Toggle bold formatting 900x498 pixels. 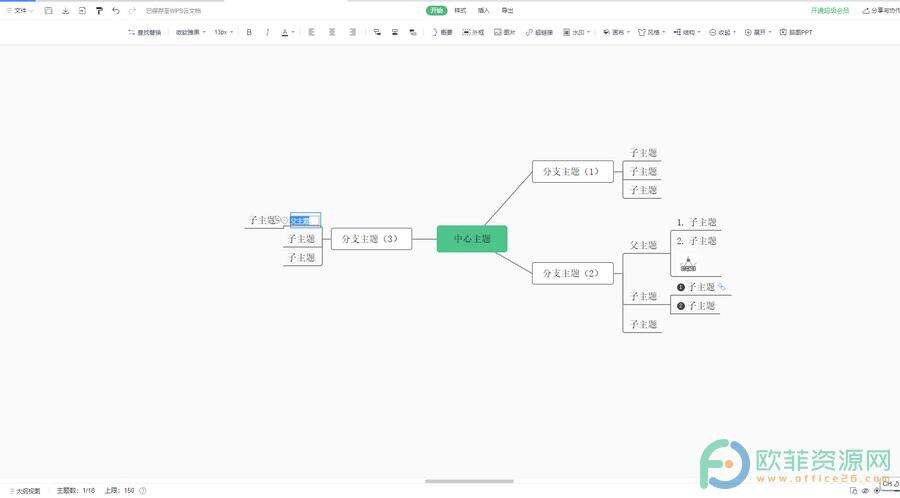[249, 33]
